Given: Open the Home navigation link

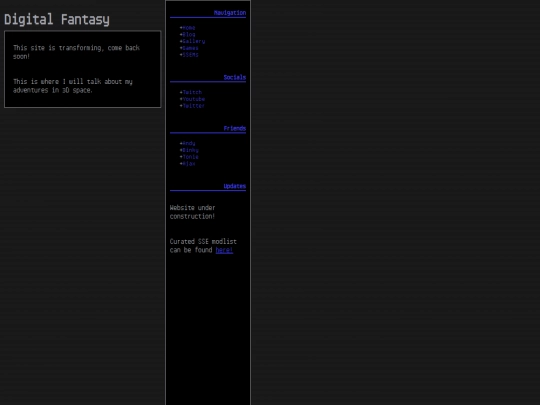Looking at the screenshot, I should (x=189, y=28).
